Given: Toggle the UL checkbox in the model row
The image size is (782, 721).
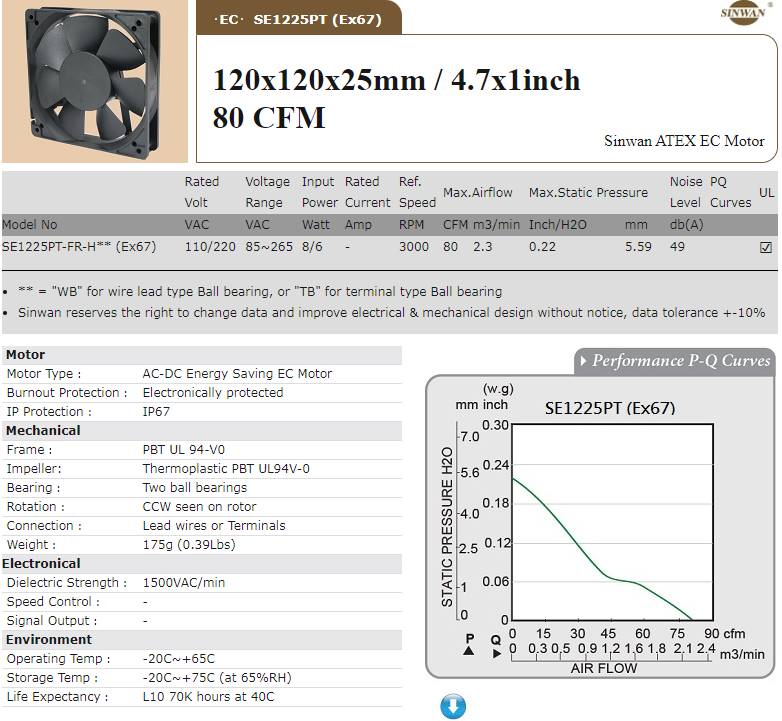Looking at the screenshot, I should tap(766, 247).
